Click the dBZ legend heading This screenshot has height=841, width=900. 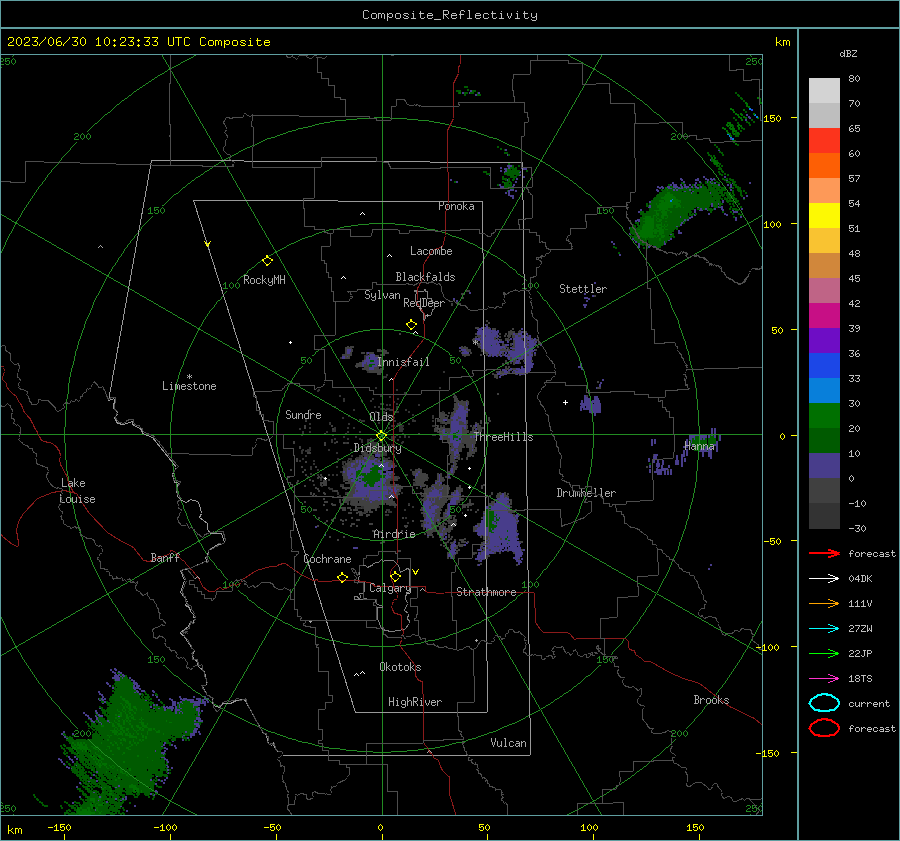(848, 54)
